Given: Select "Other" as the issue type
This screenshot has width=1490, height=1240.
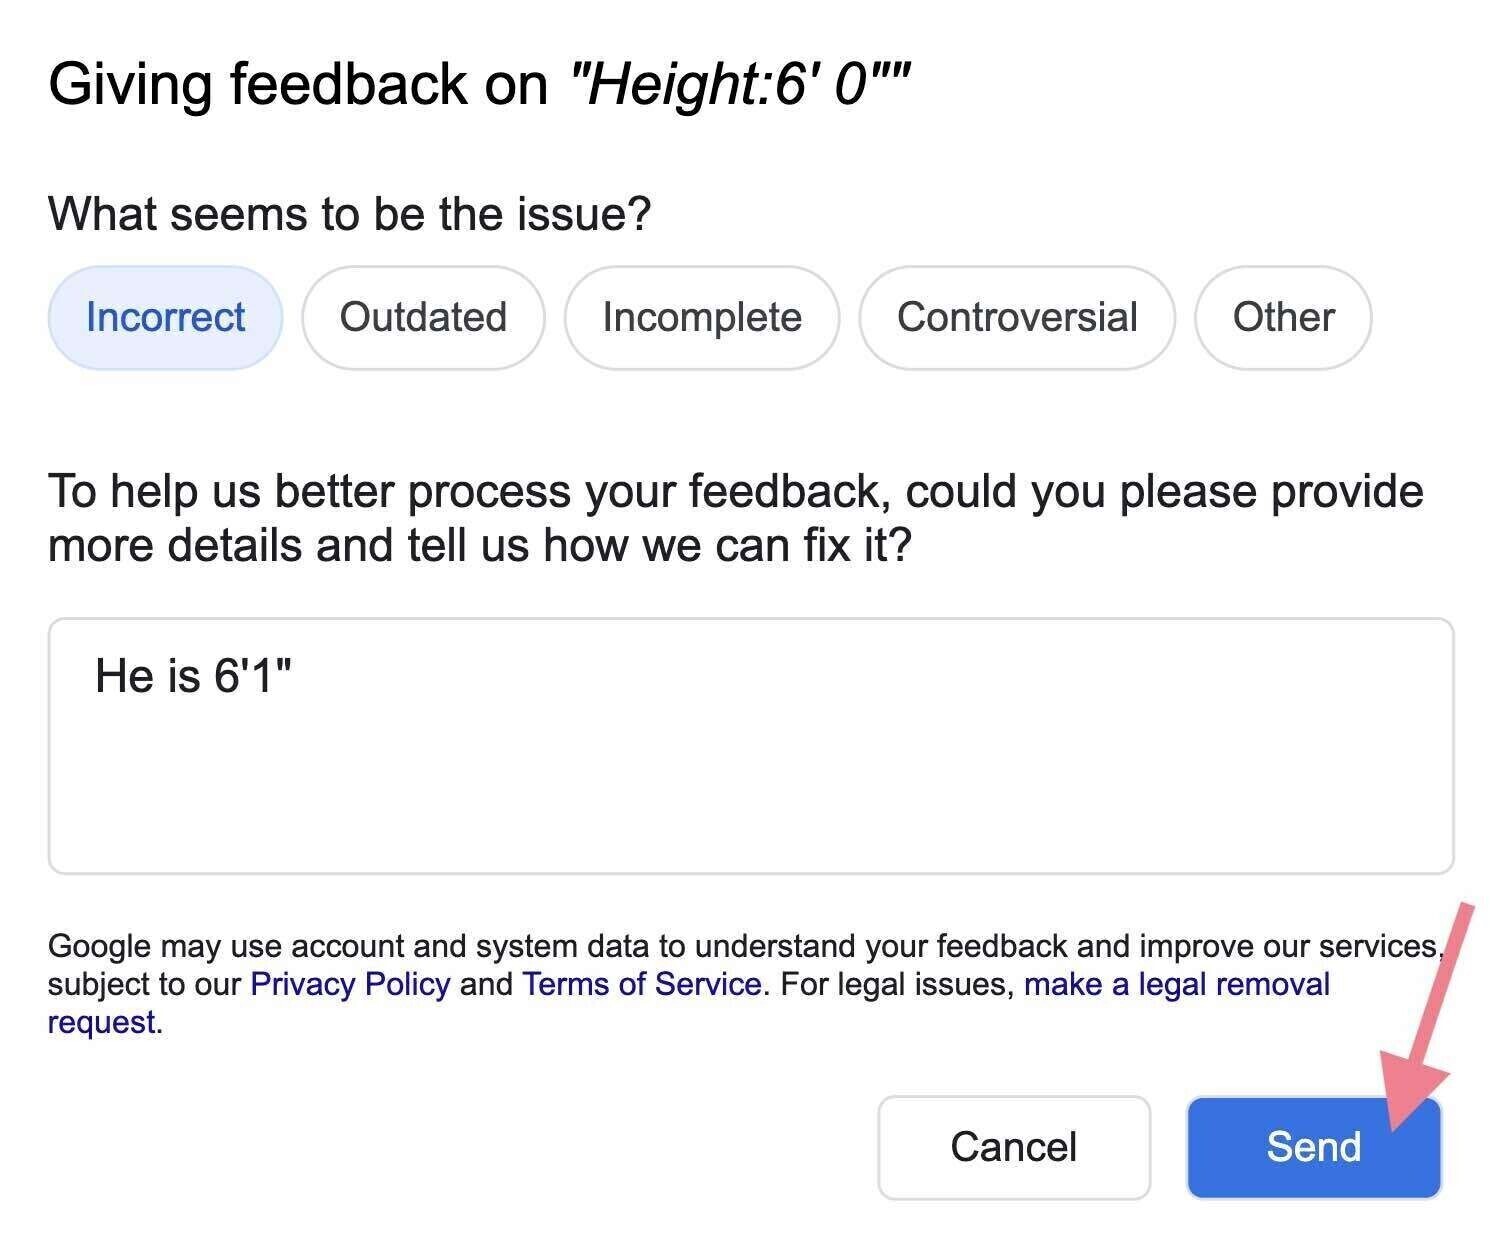Looking at the screenshot, I should pyautogui.click(x=1284, y=317).
